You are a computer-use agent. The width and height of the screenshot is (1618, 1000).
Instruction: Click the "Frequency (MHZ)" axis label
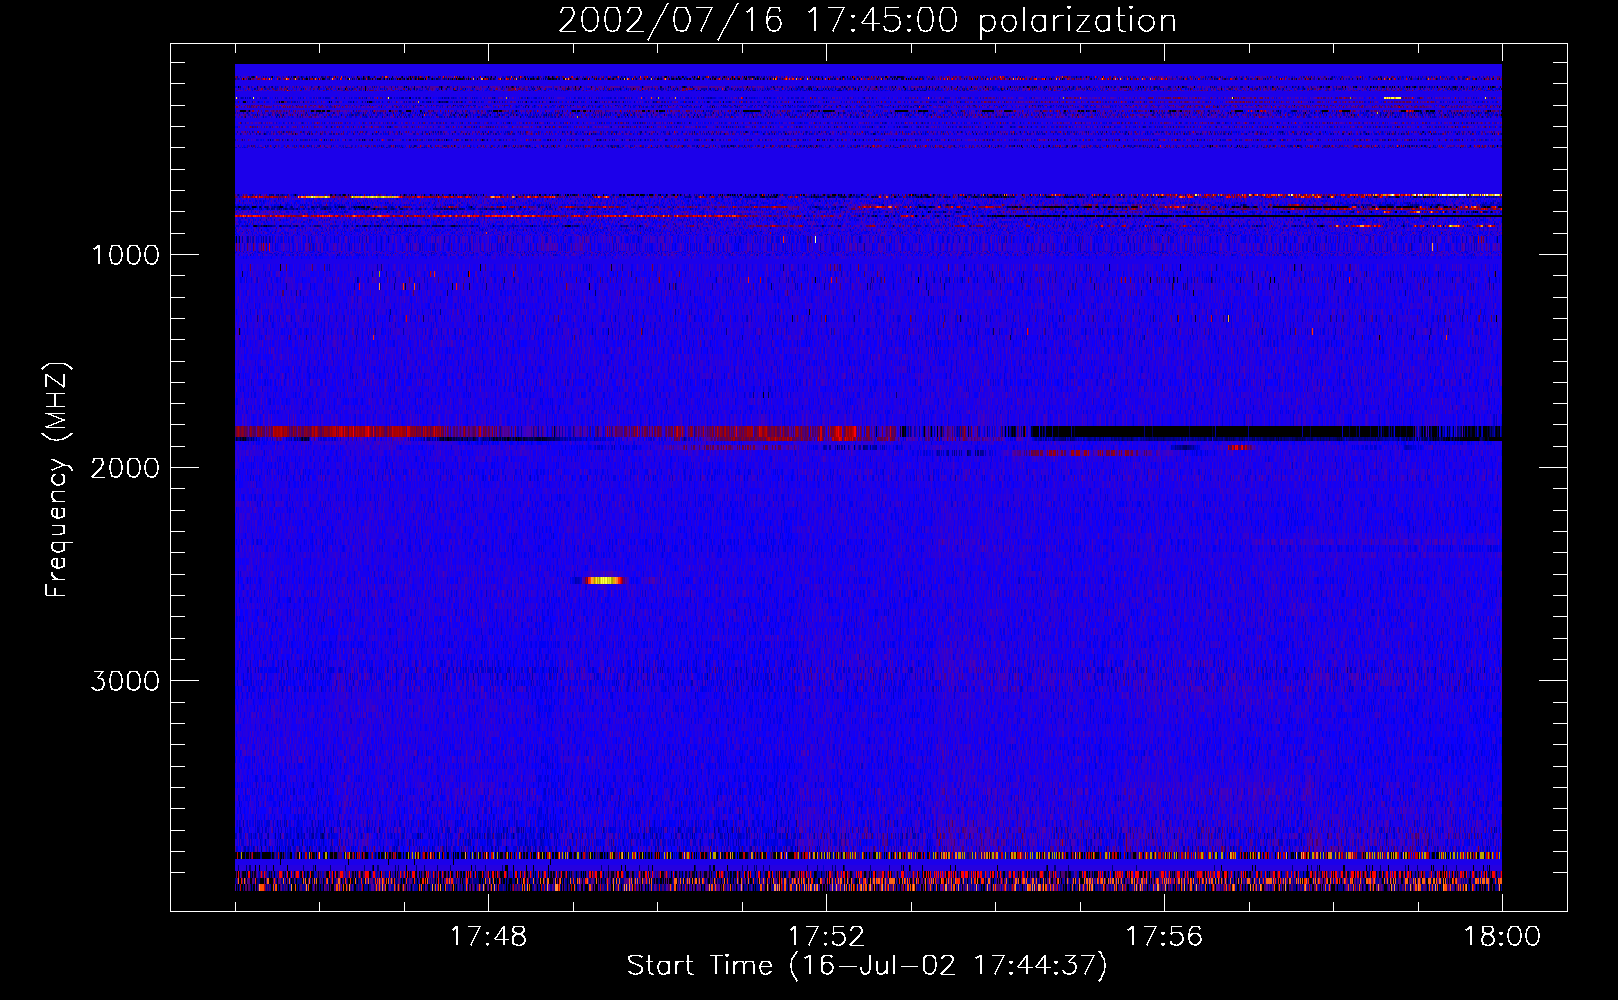pos(57,480)
